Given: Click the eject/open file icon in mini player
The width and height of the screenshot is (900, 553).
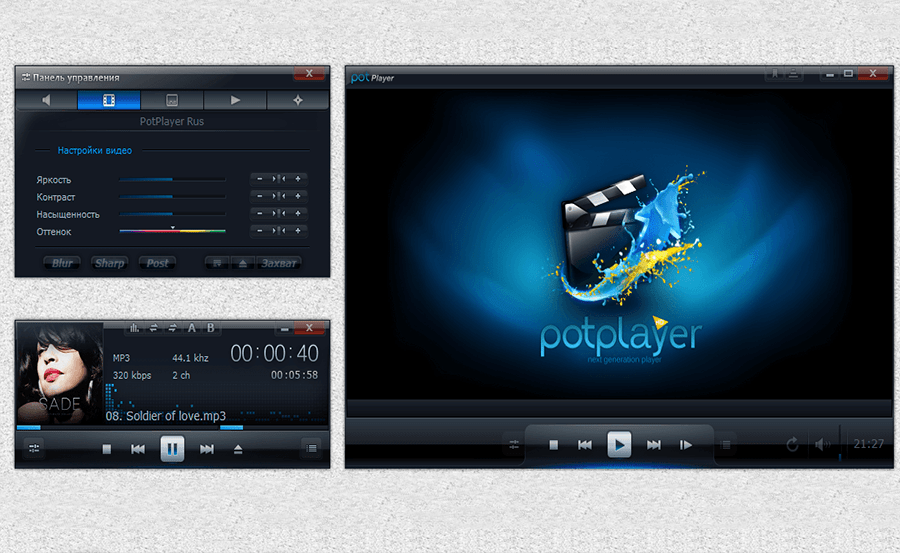Looking at the screenshot, I should pyautogui.click(x=238, y=449).
